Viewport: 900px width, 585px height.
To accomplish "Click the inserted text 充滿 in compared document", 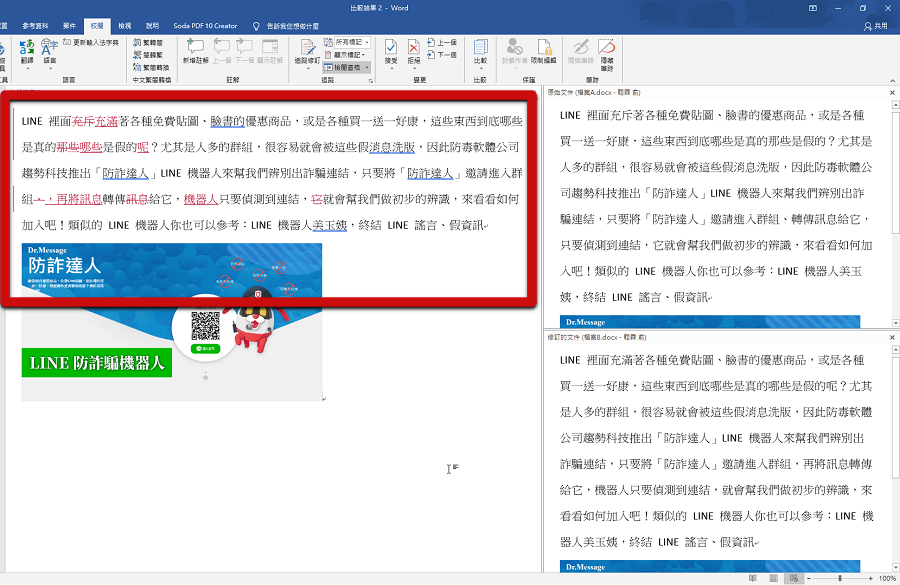I will pyautogui.click(x=106, y=121).
